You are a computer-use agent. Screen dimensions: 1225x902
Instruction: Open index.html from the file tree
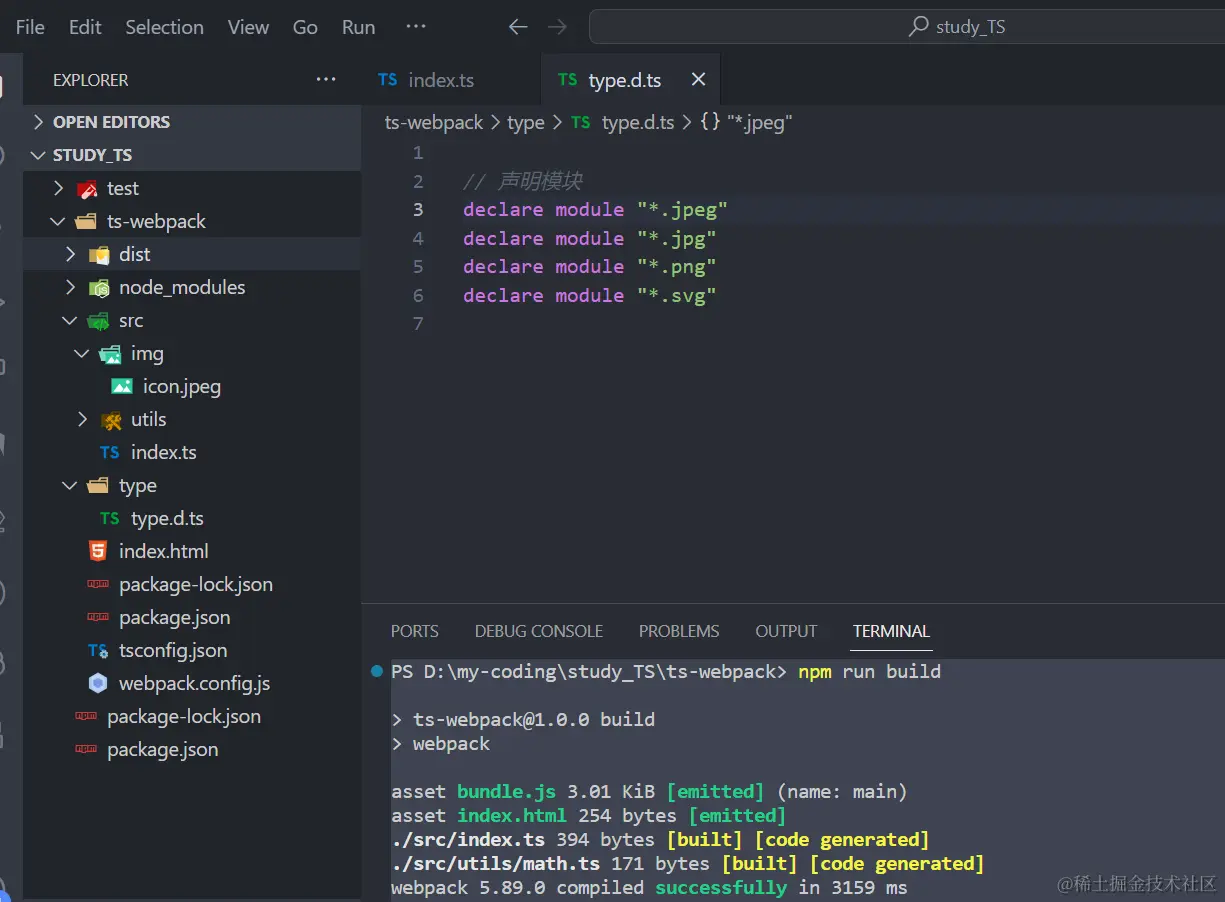164,551
